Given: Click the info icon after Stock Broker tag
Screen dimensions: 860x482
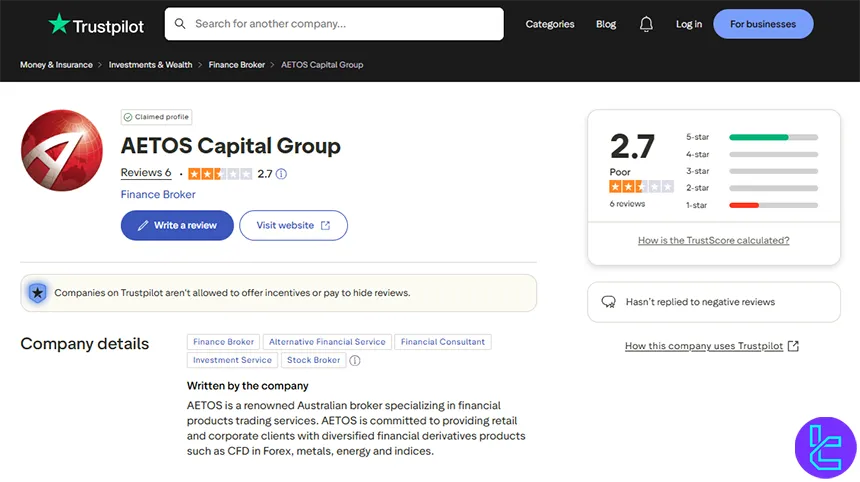Looking at the screenshot, I should point(355,360).
